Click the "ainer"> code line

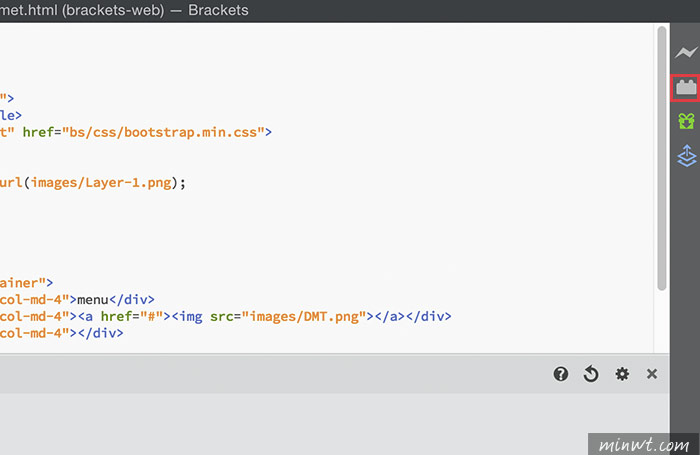click(26, 283)
